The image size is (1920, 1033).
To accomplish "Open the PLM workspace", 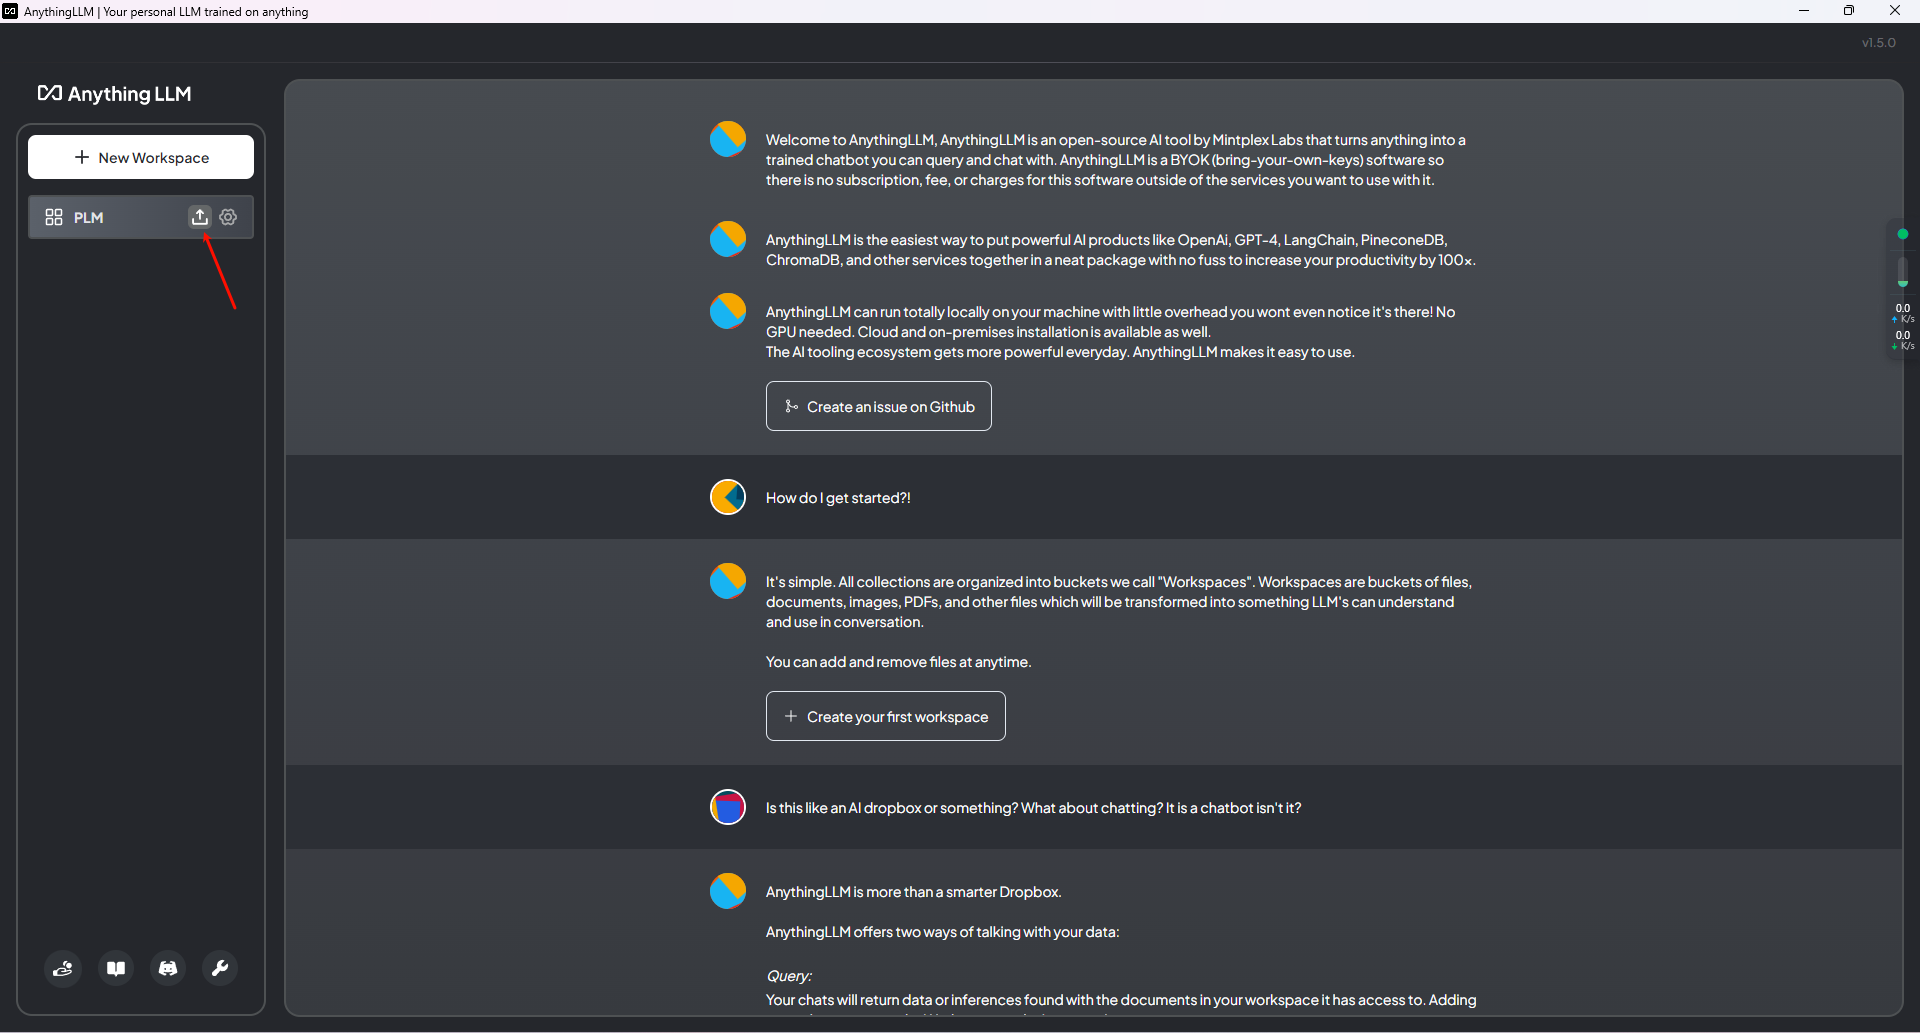I will point(141,217).
